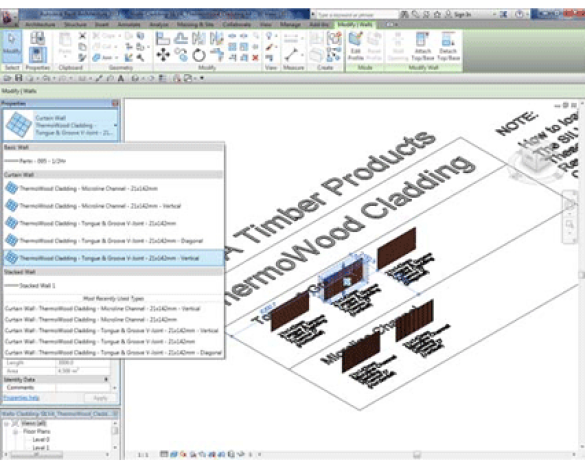Click the Text tool A icon
The image size is (585, 471).
[x=121, y=78]
